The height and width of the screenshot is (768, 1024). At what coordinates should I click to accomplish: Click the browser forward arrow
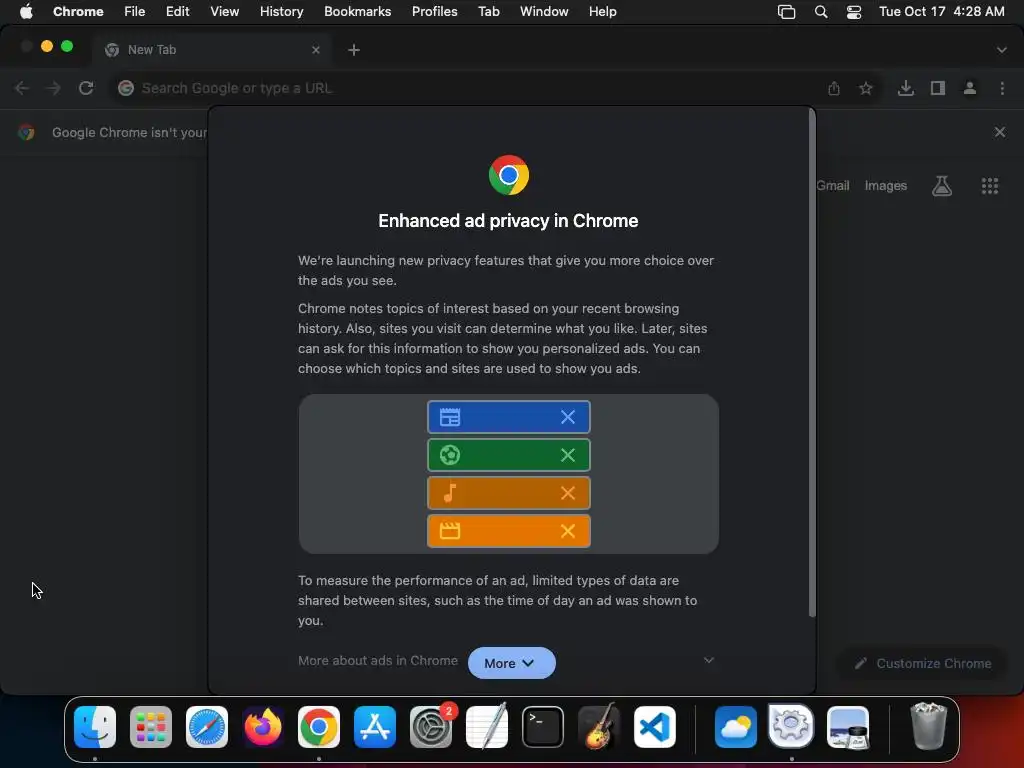coord(54,88)
